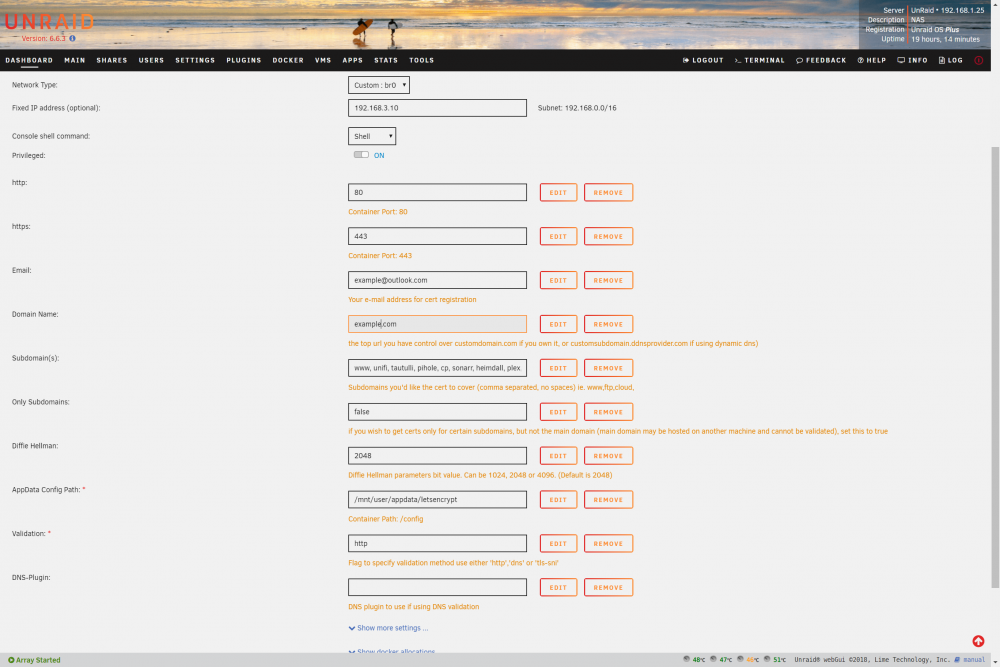The image size is (1000, 667).
Task: Remove the Subdomain(s) variable
Action: coord(608,368)
